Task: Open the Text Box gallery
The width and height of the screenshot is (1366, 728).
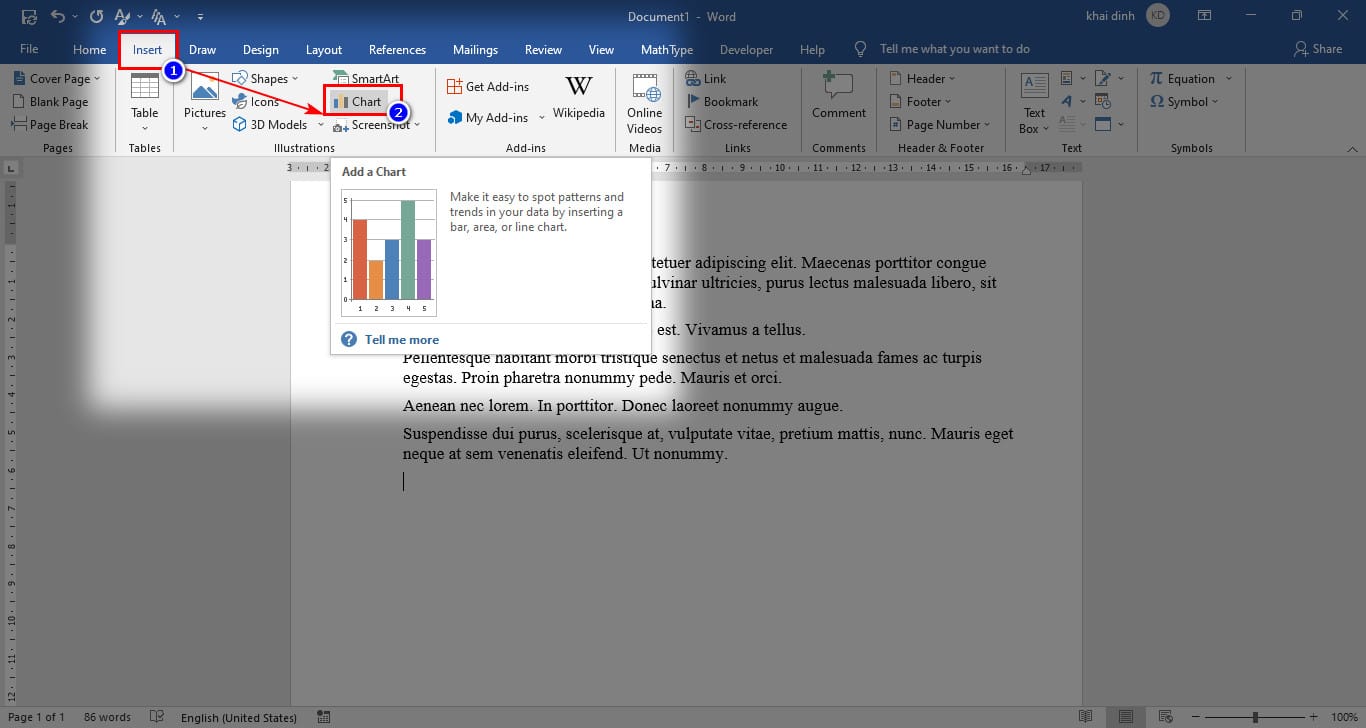Action: click(1034, 102)
